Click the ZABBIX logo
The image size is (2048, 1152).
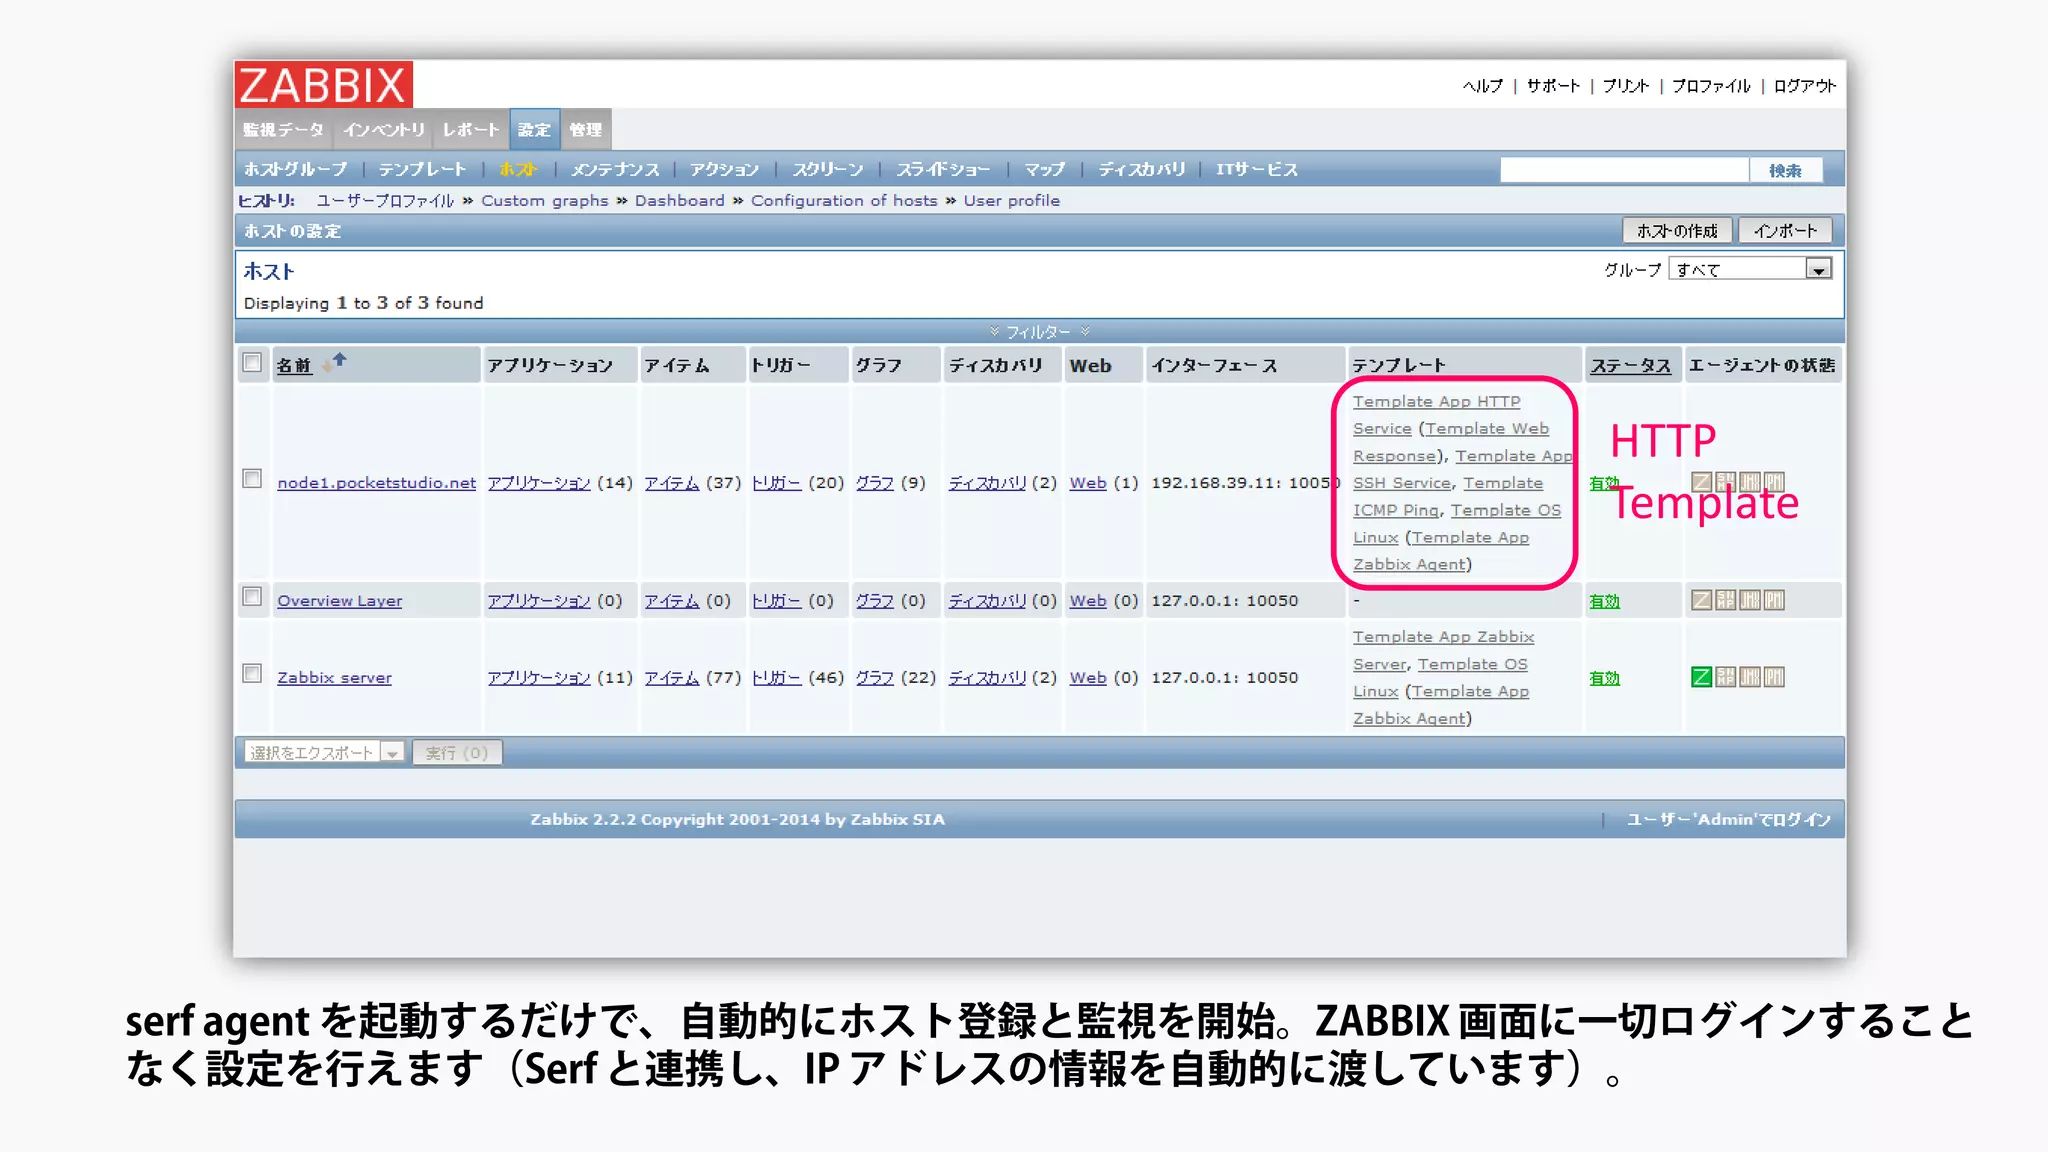pos(324,85)
